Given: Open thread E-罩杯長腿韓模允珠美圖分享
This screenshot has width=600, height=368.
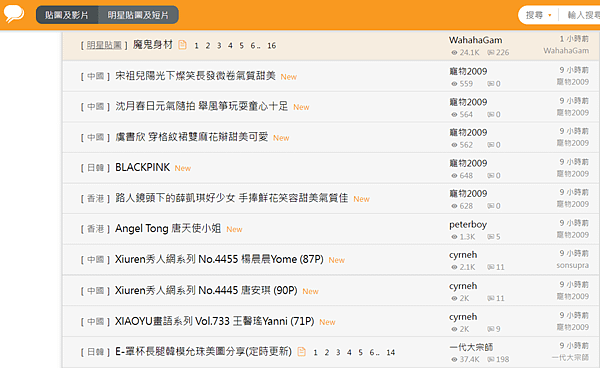Looking at the screenshot, I should coord(203,351).
